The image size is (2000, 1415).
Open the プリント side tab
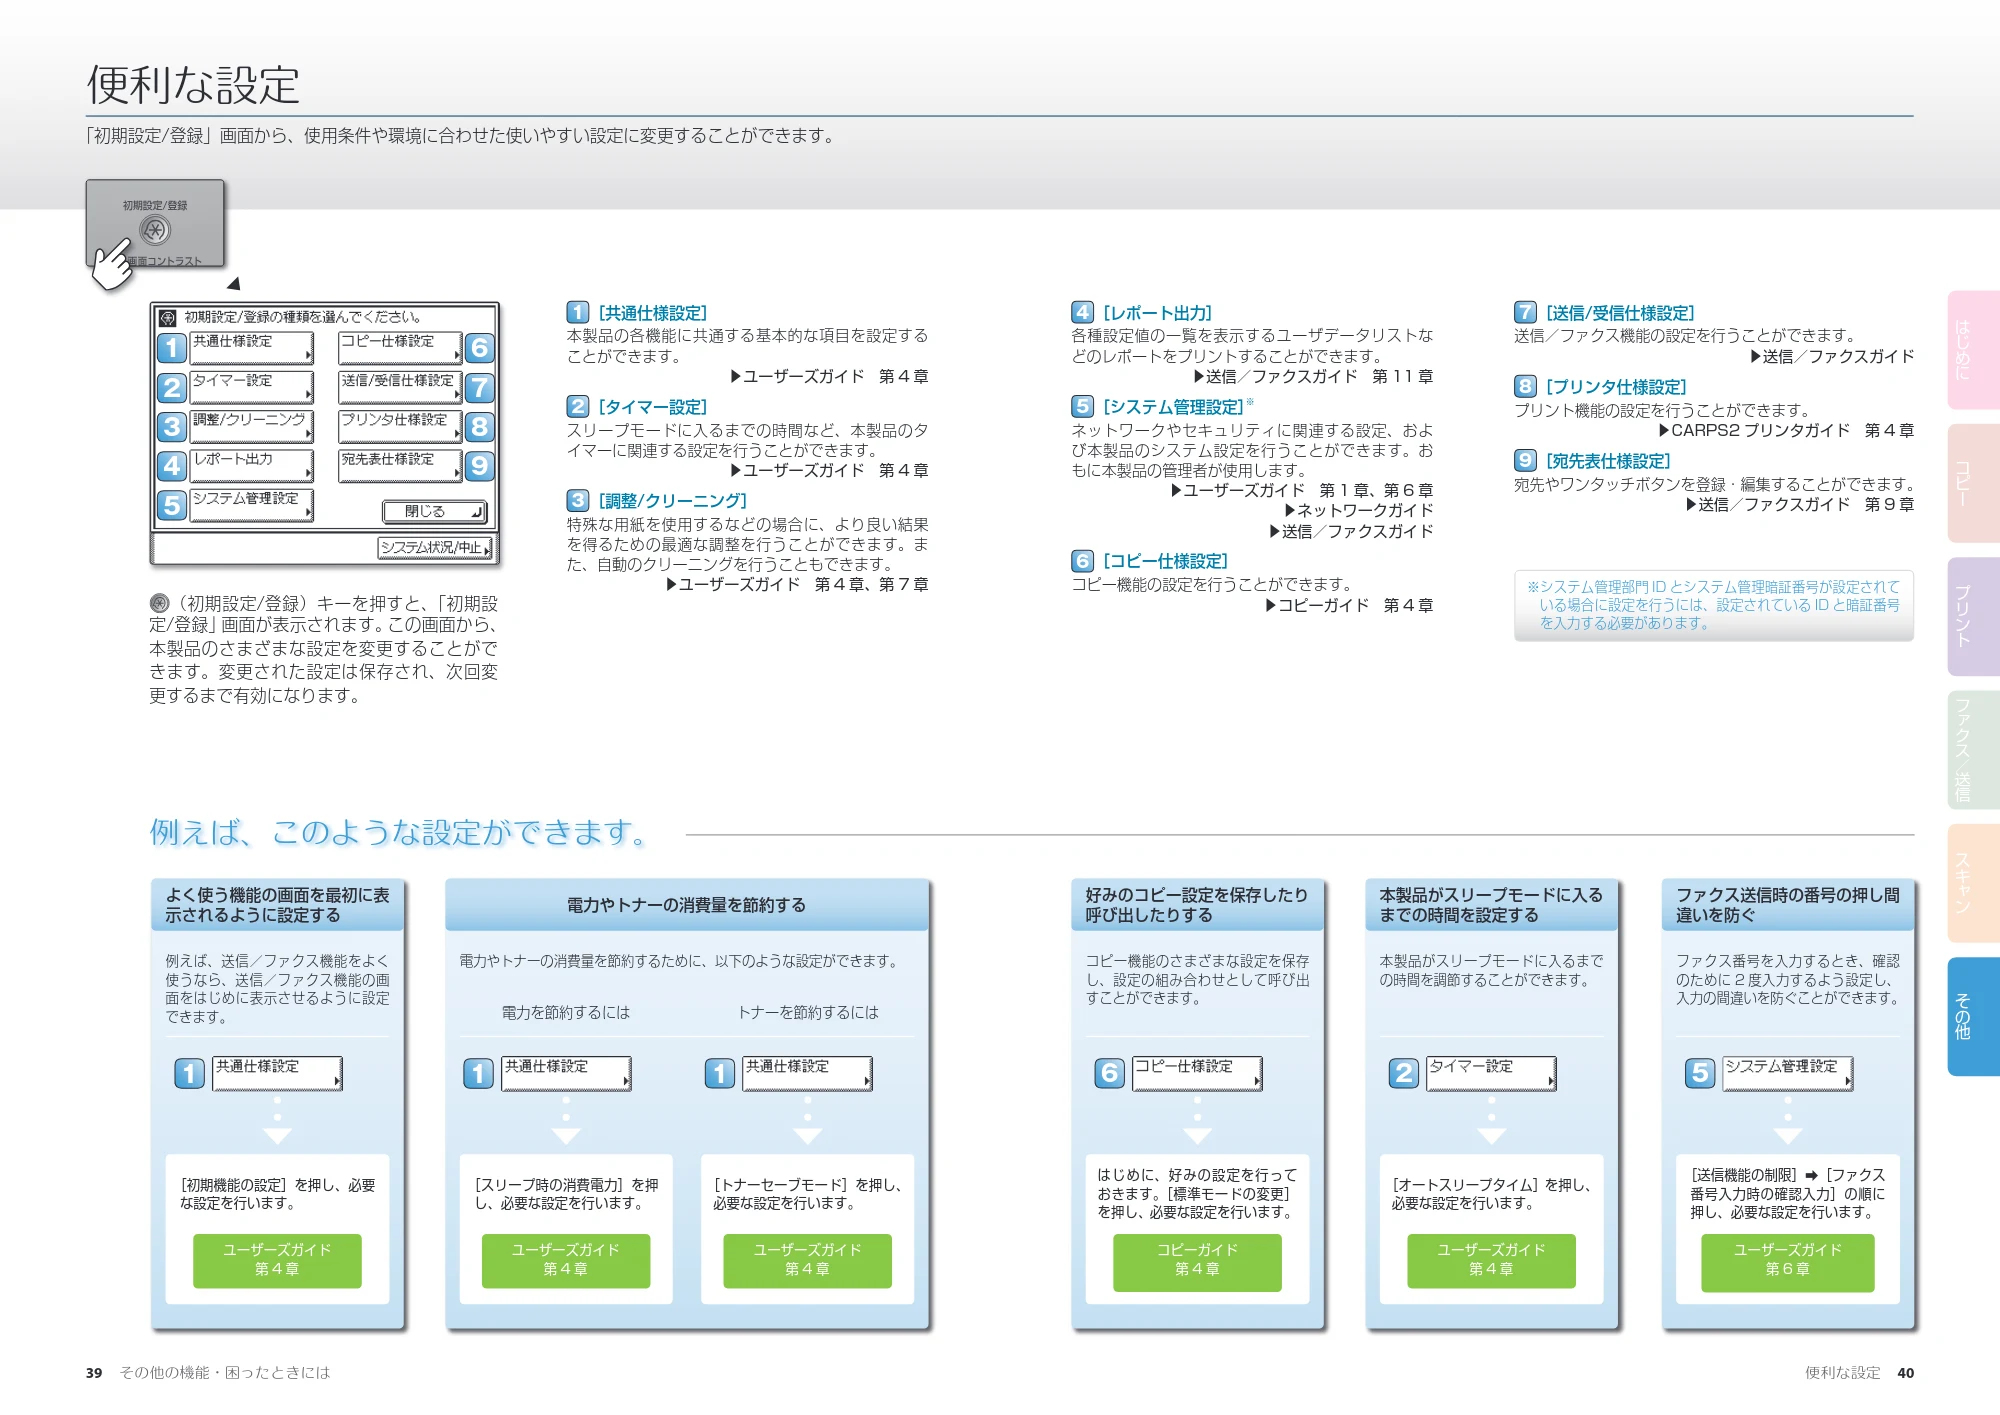click(1973, 616)
